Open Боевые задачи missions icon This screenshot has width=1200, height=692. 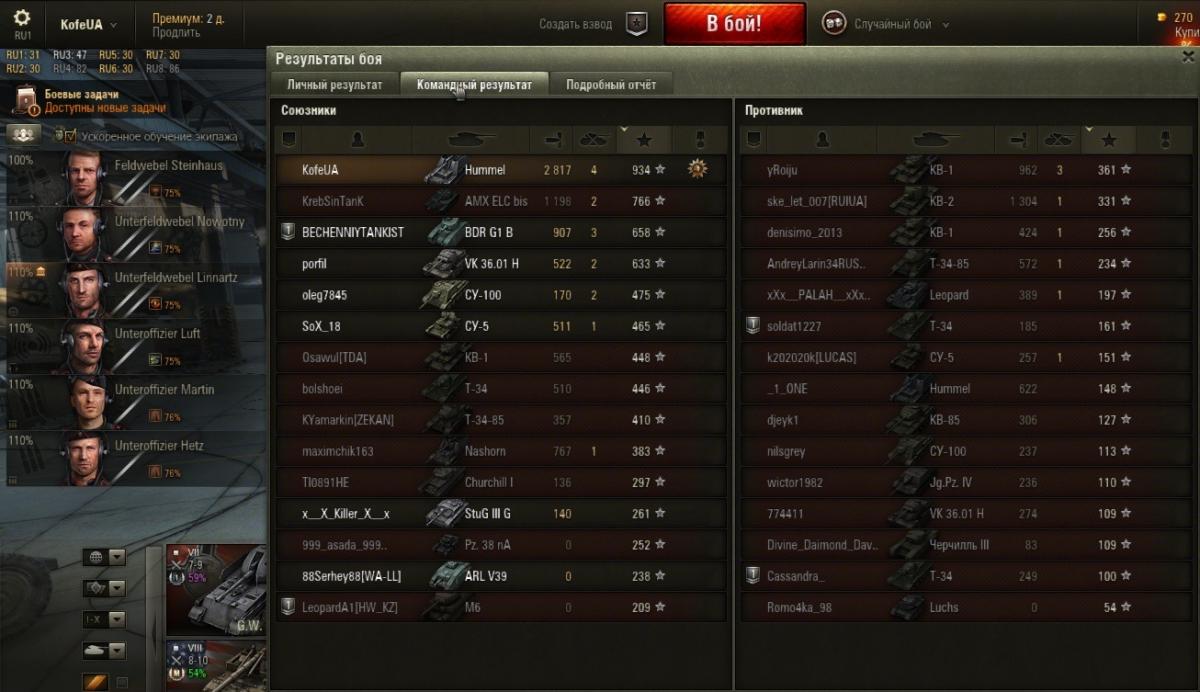point(27,100)
